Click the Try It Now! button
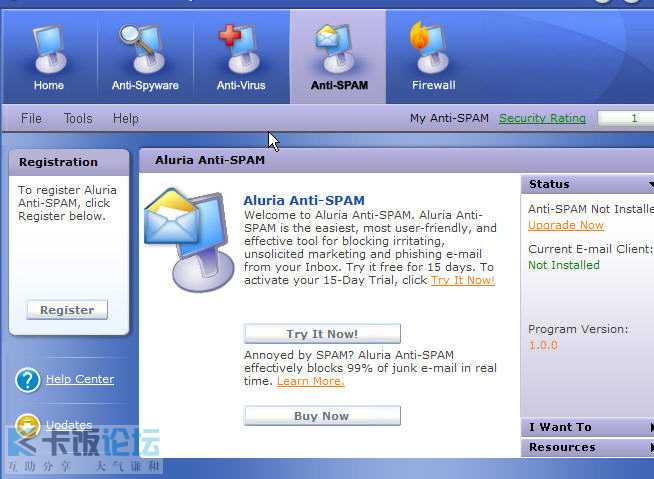Screen dimensions: 654x479 (x=322, y=334)
